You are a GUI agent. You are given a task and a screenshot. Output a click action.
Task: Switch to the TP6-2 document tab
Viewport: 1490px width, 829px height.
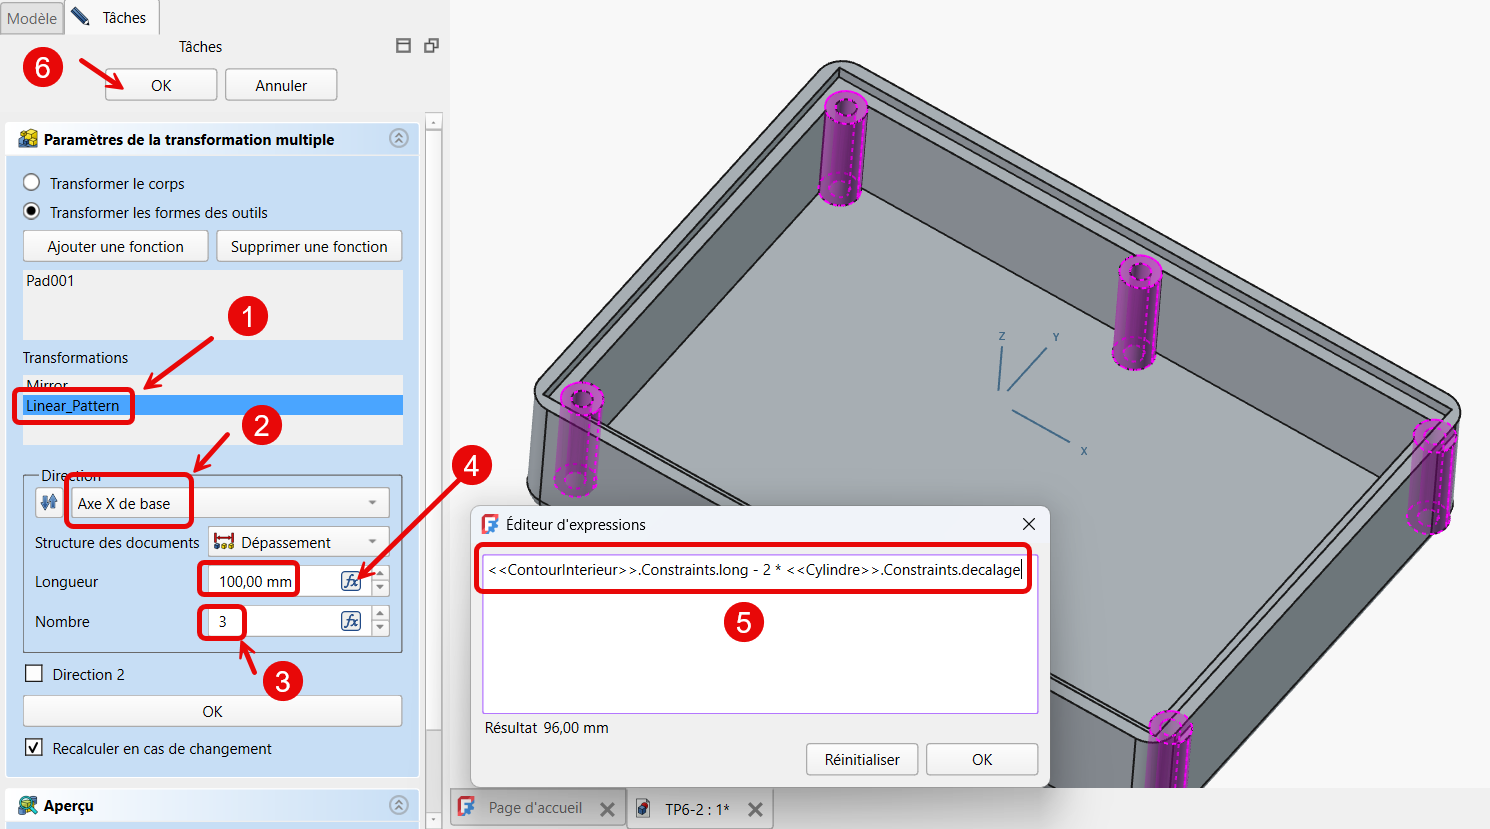tap(696, 809)
